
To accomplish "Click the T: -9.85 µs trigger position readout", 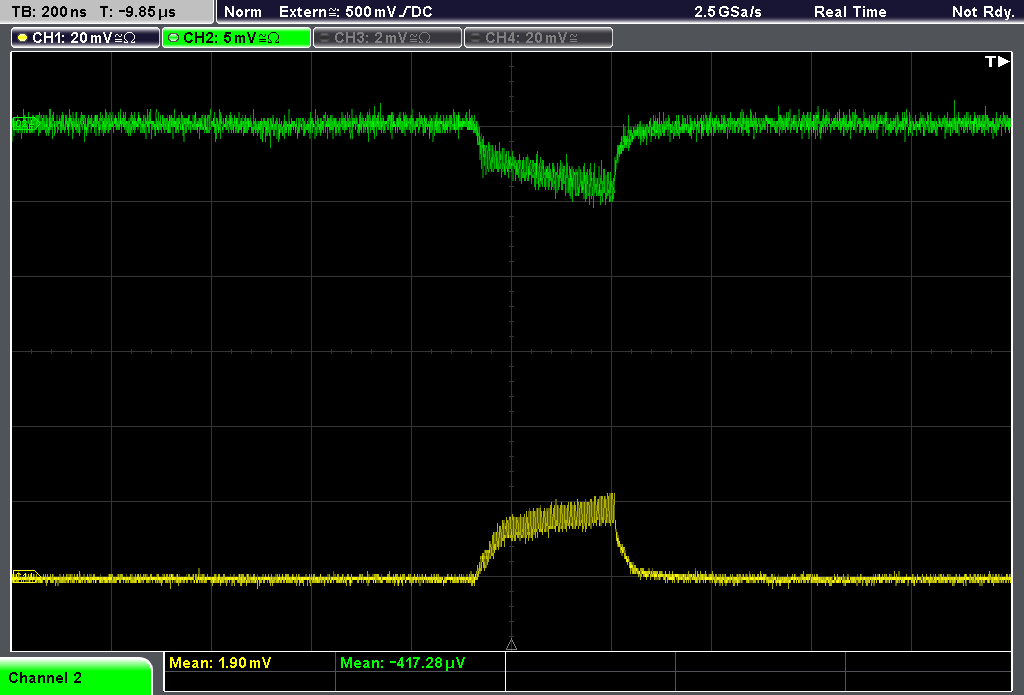I will point(138,12).
